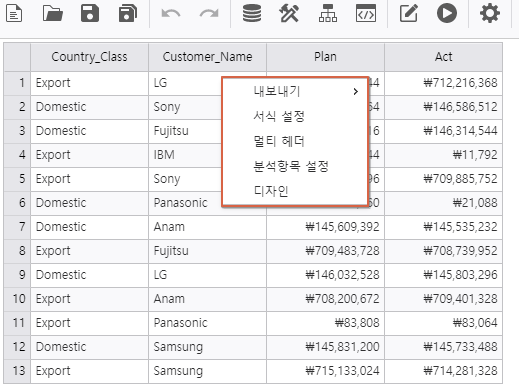Click the Panasonic cell in row 11
The height and width of the screenshot is (384, 519).
207,323
